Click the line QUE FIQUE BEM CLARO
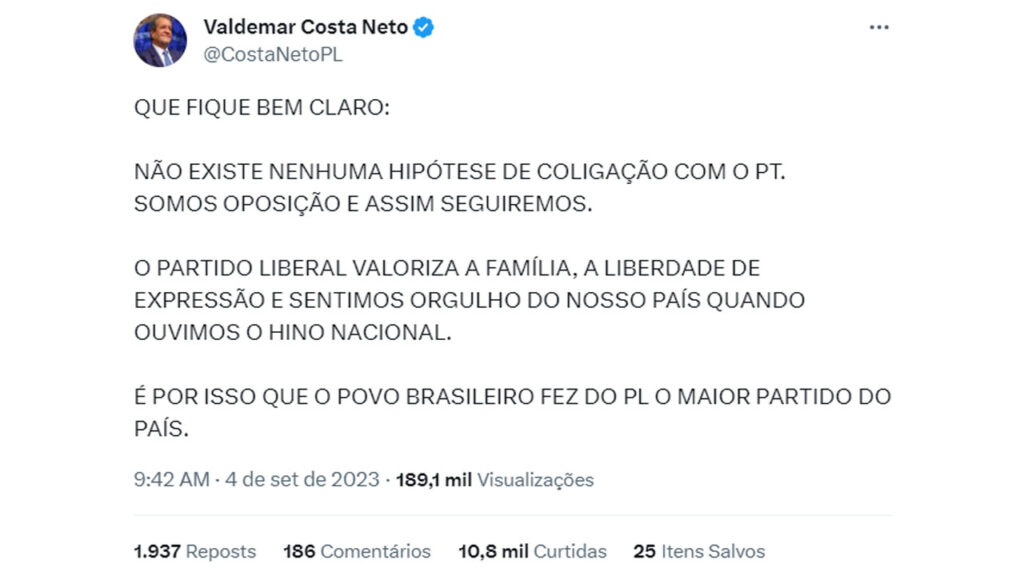The width and height of the screenshot is (1024, 576). (260, 107)
